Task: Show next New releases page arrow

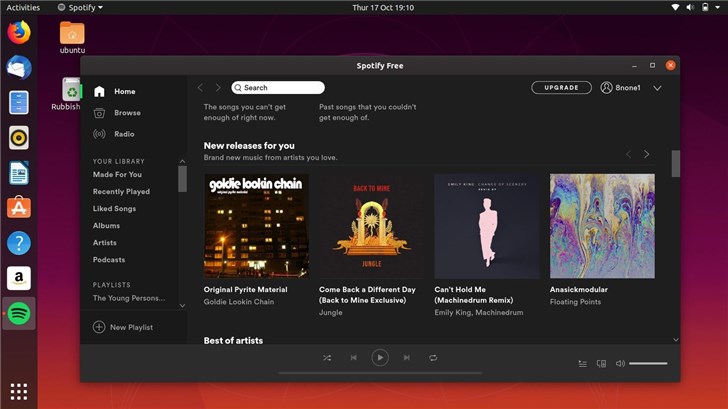Action: point(646,154)
